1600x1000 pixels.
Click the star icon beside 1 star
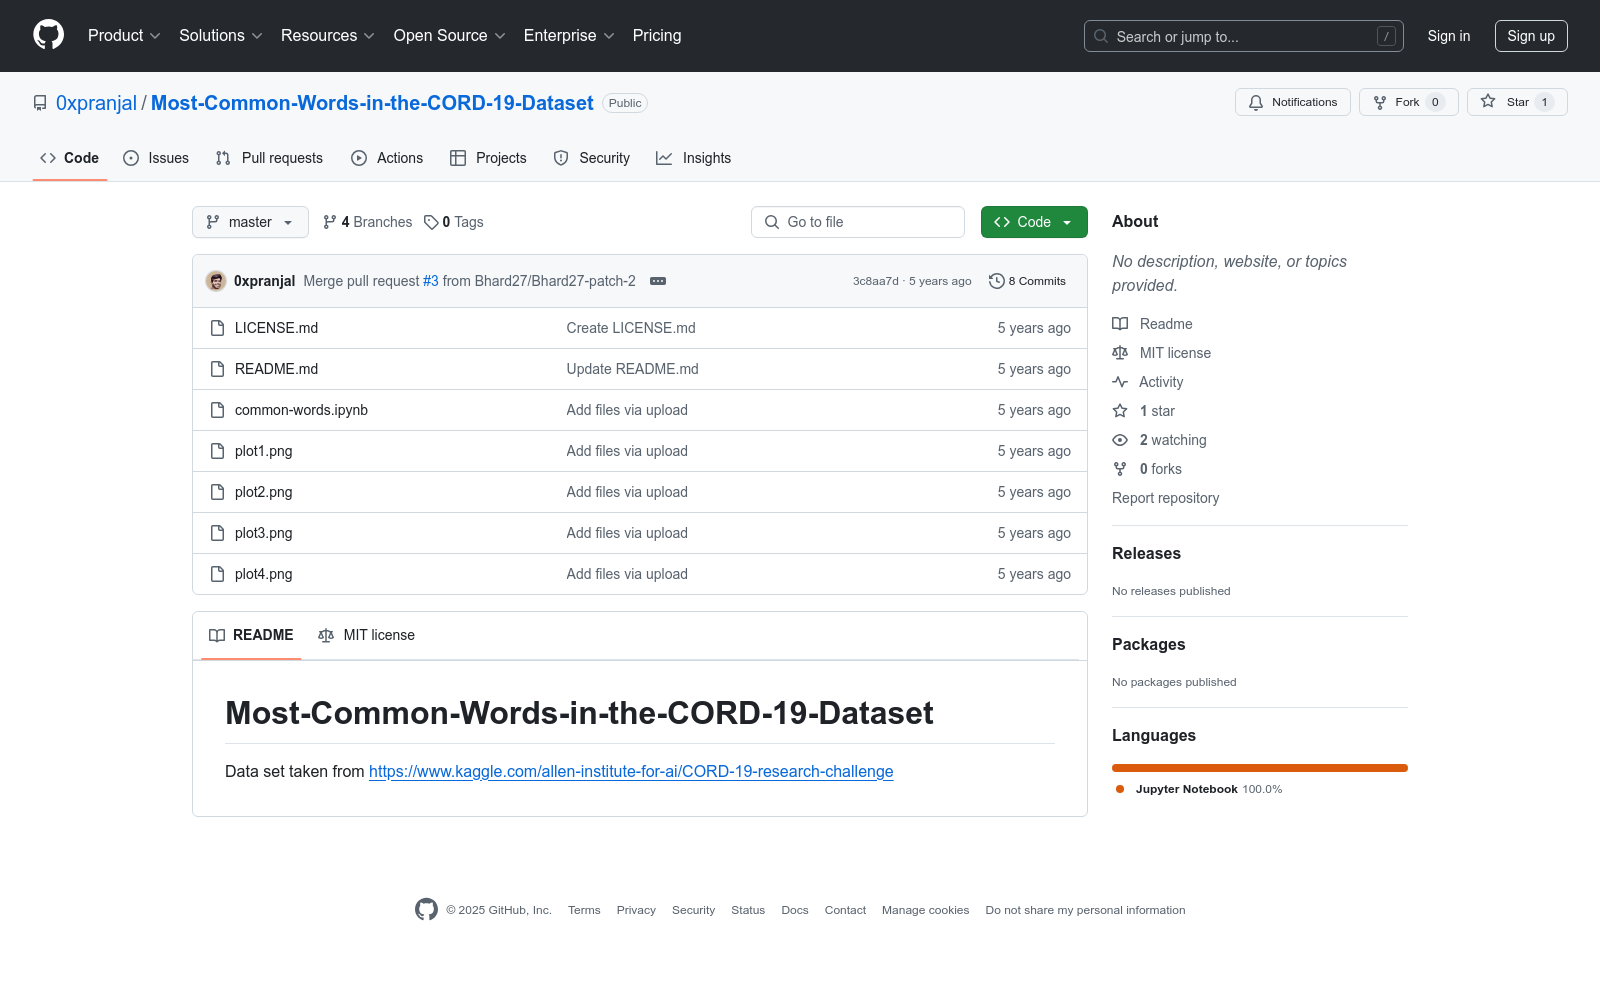[1120, 411]
